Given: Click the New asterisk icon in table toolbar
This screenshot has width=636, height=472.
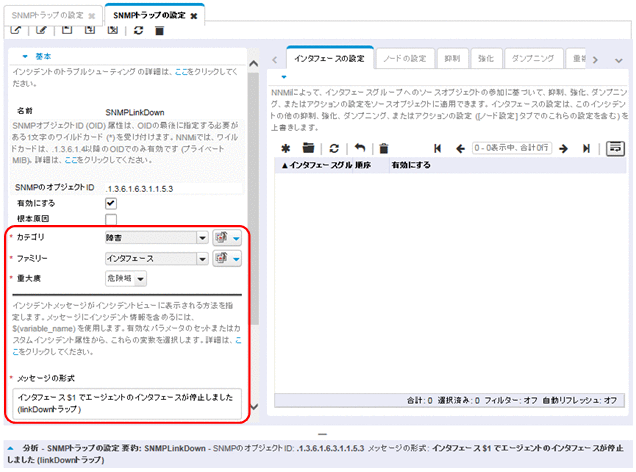Looking at the screenshot, I should click(x=286, y=148).
